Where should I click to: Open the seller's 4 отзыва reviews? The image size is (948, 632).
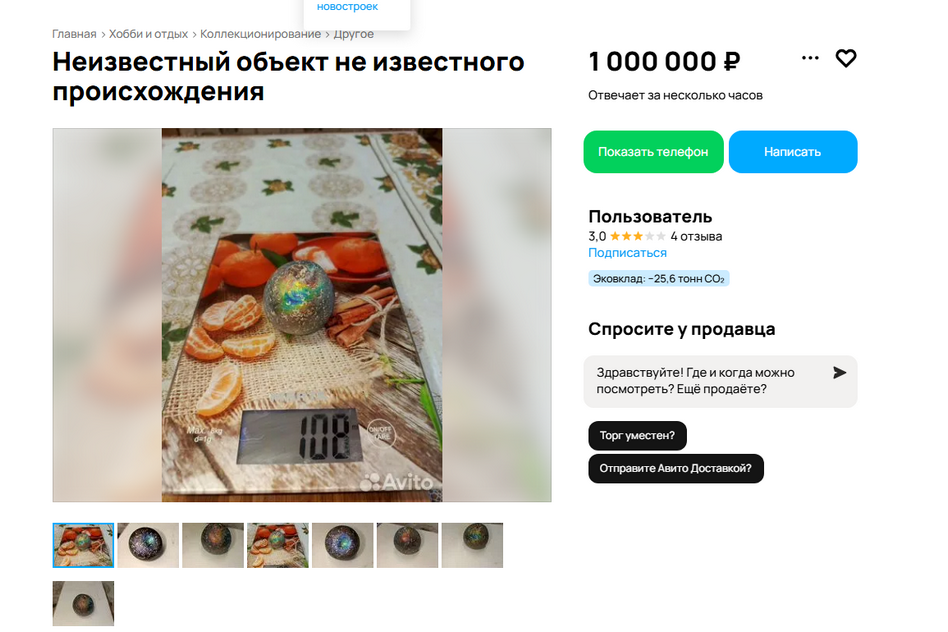click(696, 236)
